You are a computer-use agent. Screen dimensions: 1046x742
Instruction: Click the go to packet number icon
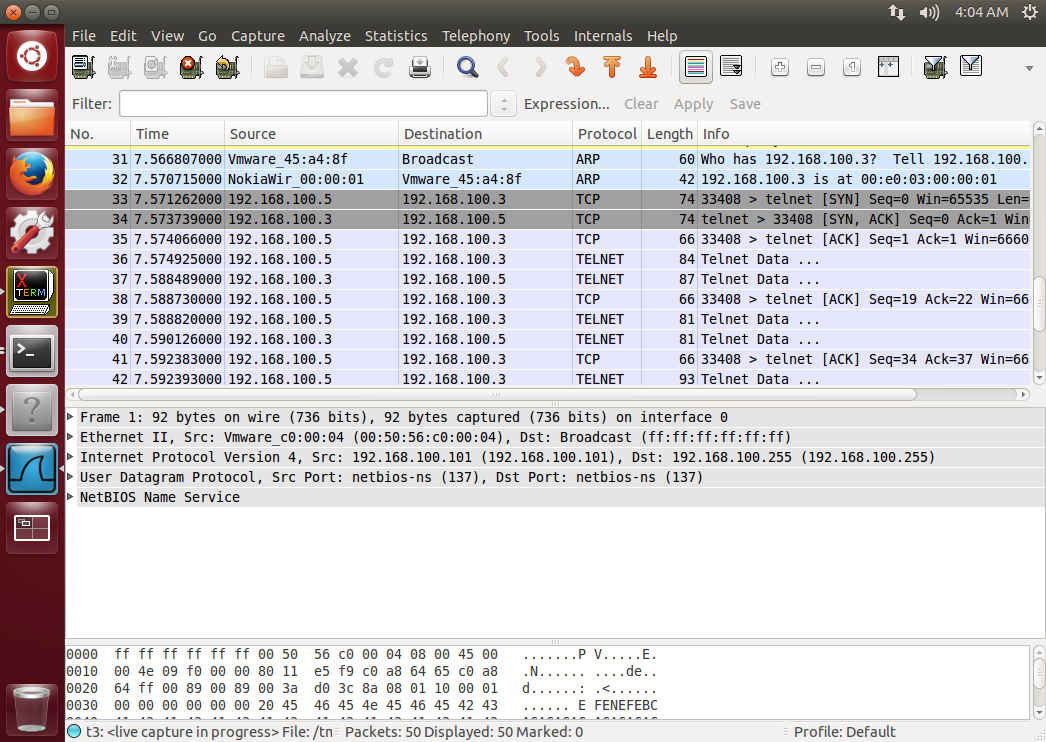[576, 67]
